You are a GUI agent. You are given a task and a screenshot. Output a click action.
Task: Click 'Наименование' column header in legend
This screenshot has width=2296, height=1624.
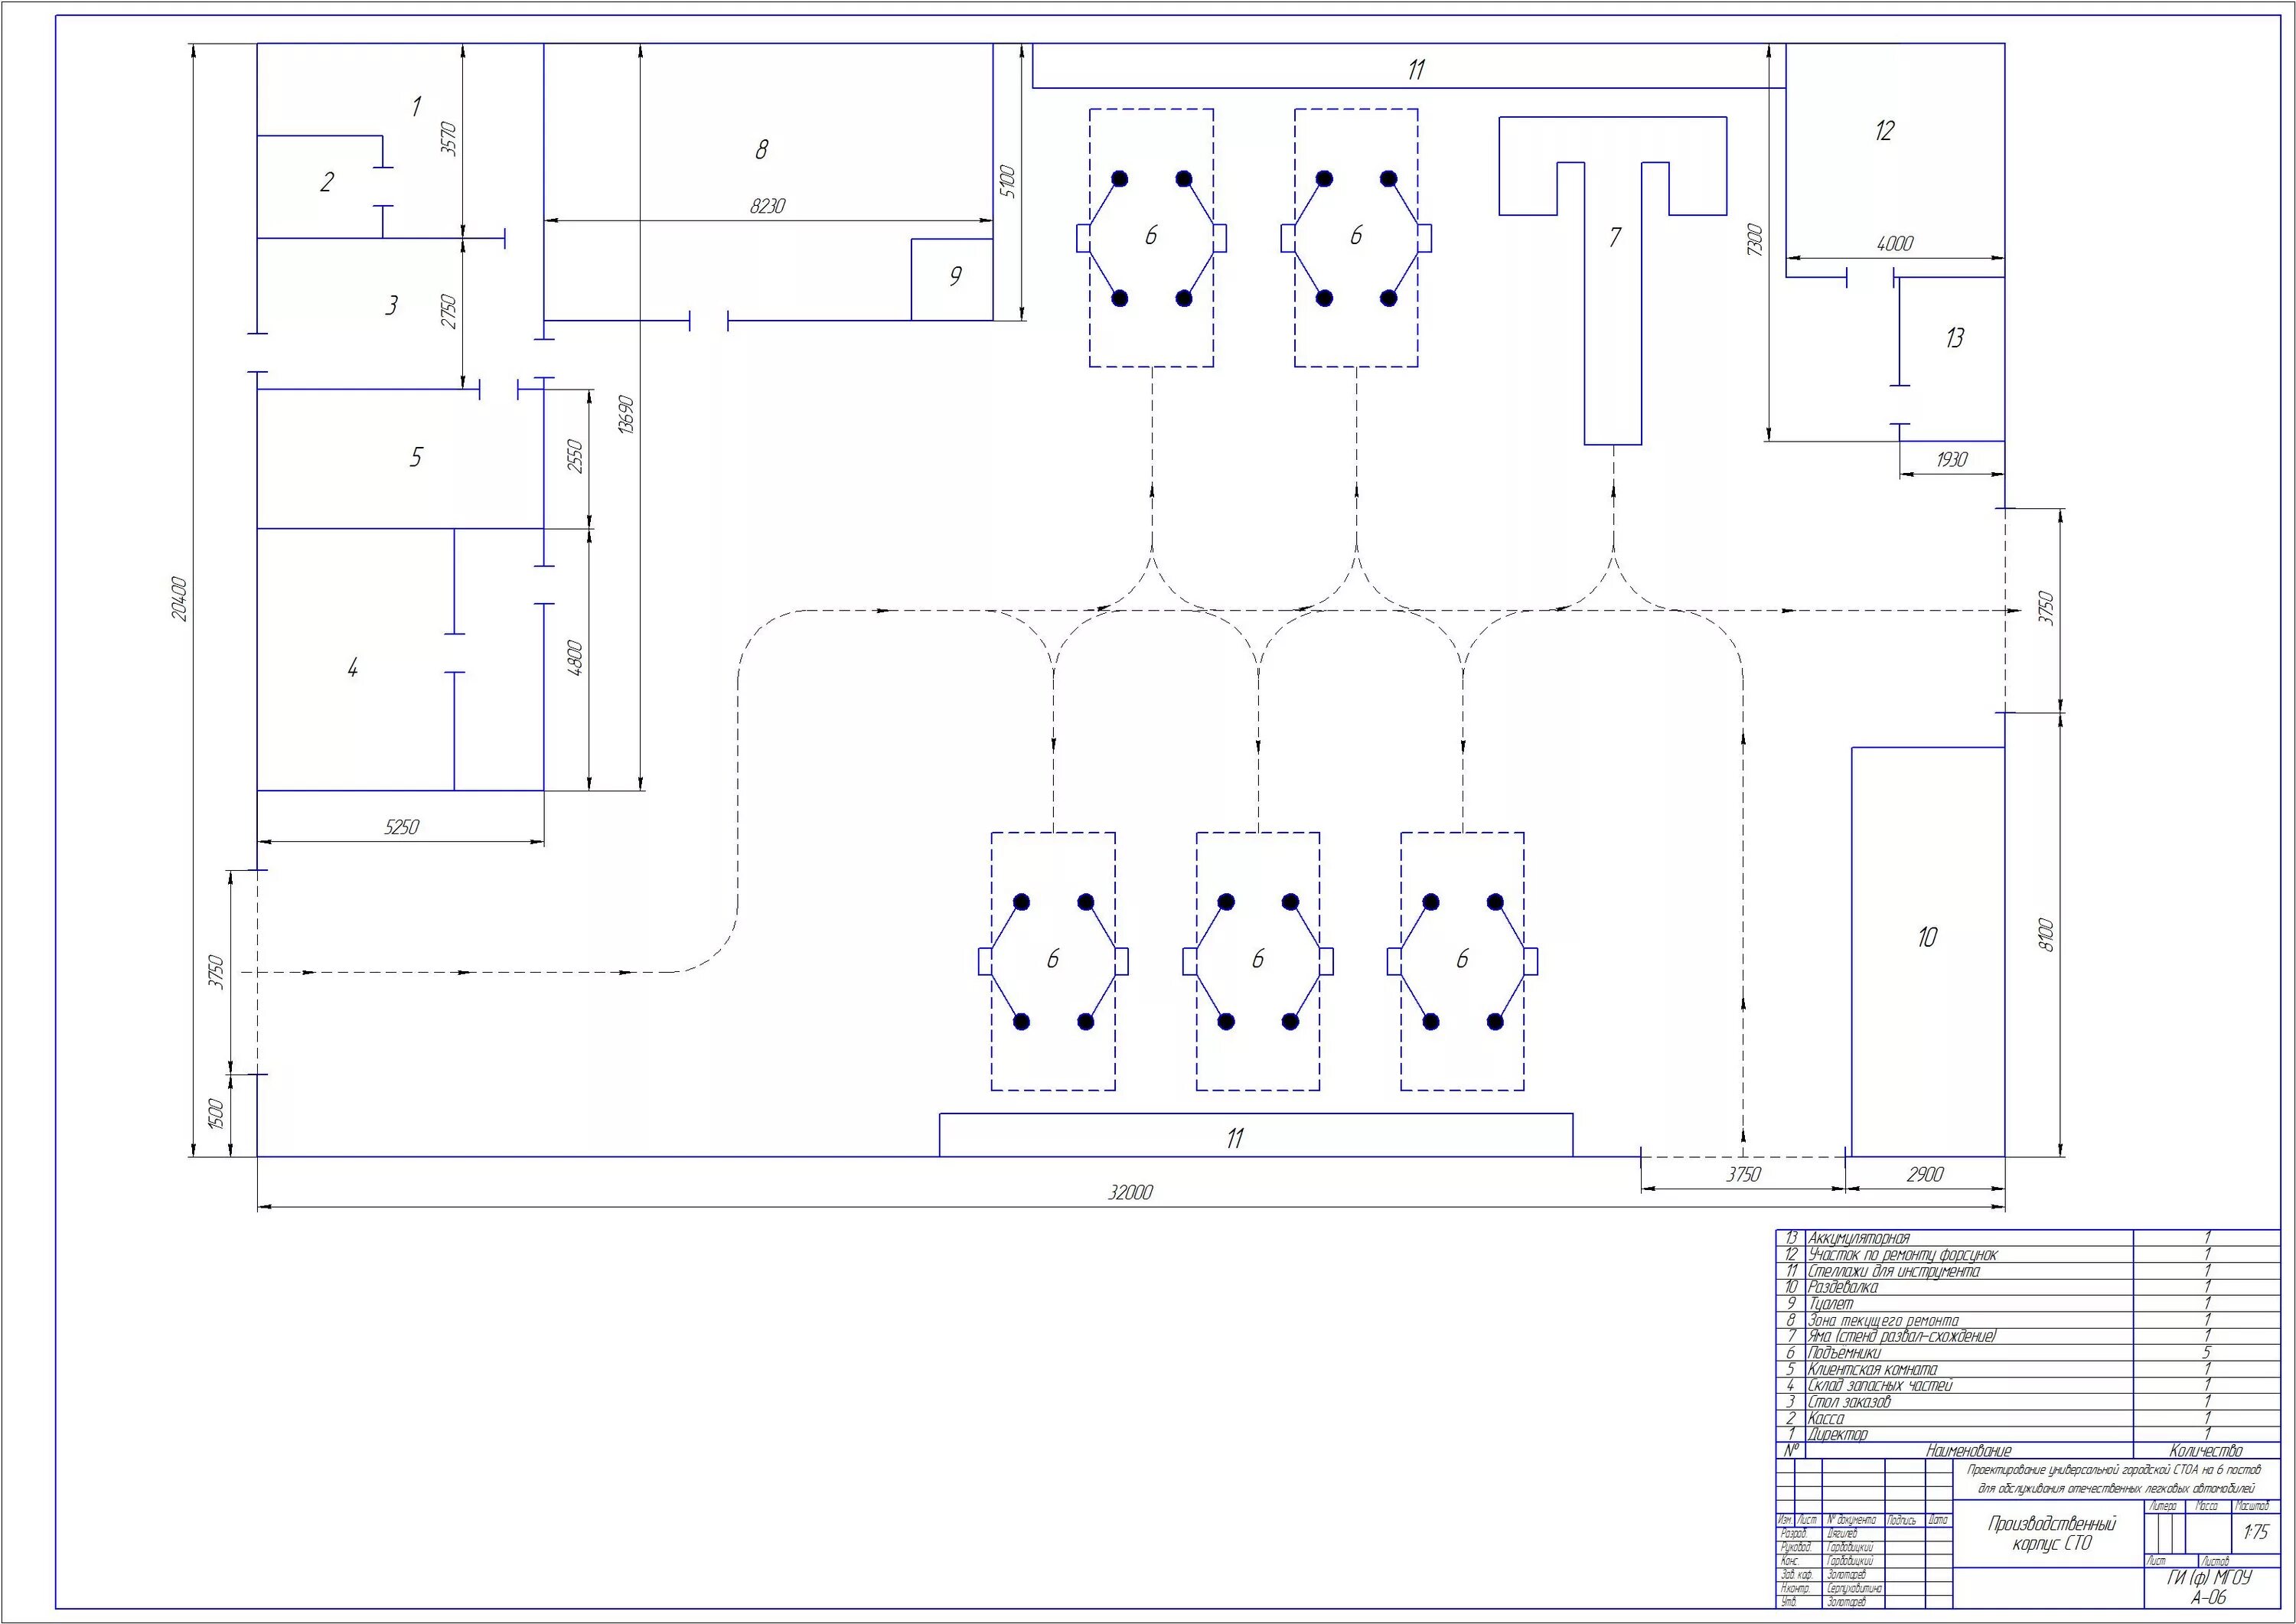[1968, 1450]
